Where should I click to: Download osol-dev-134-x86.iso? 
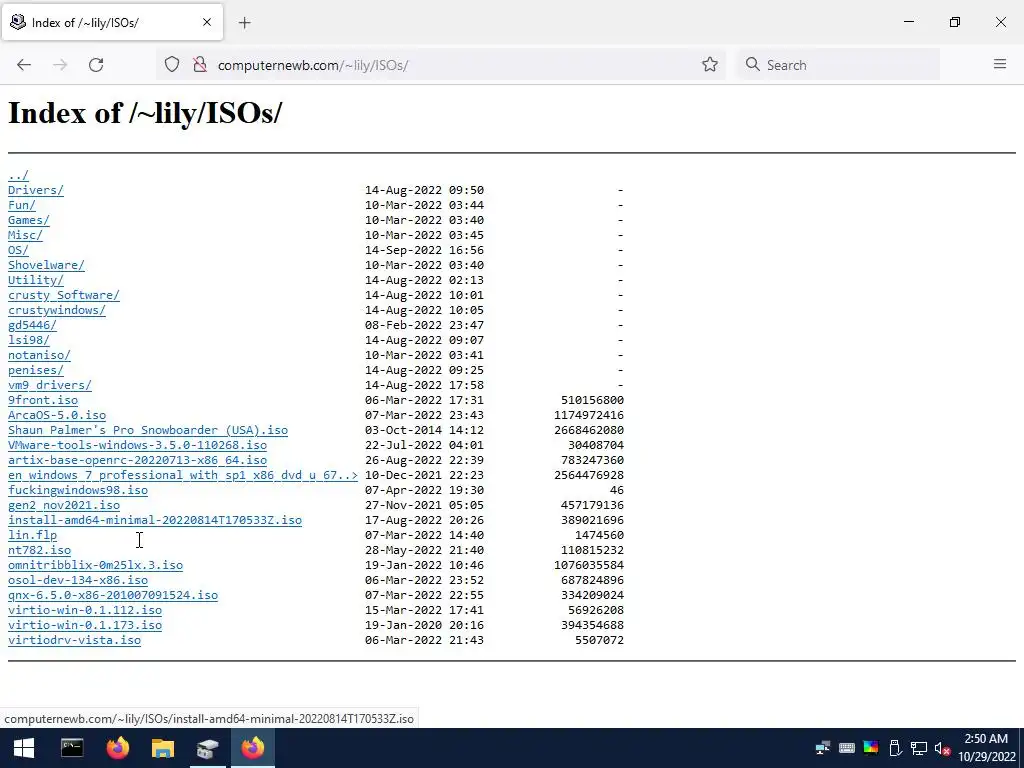coord(78,581)
